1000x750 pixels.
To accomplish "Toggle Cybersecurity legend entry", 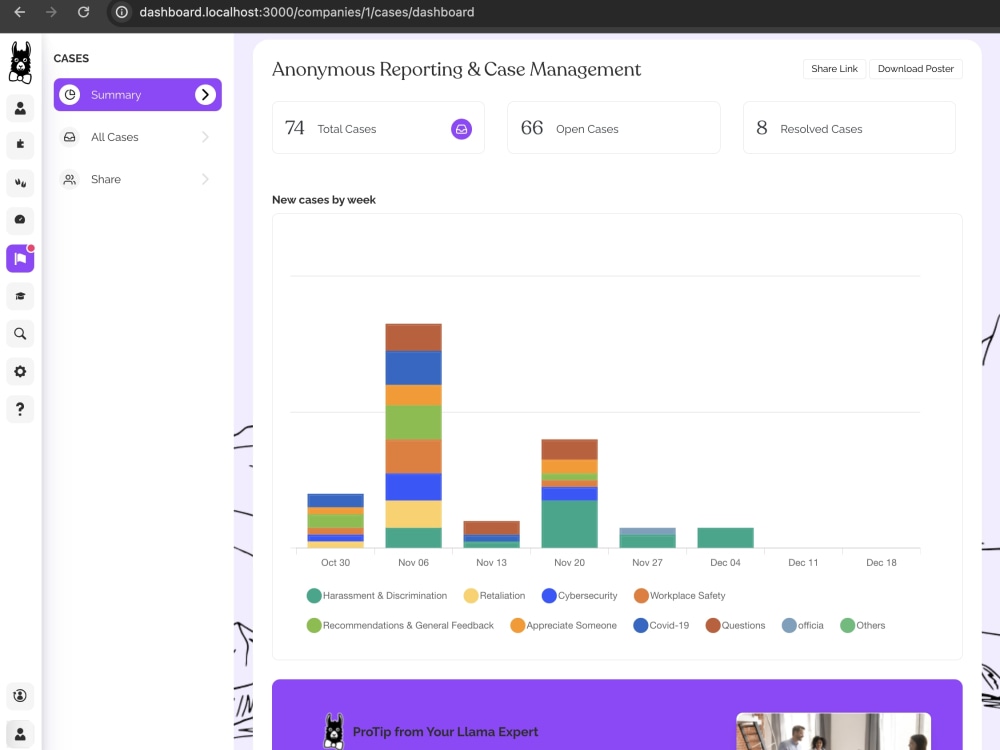I will (x=579, y=596).
